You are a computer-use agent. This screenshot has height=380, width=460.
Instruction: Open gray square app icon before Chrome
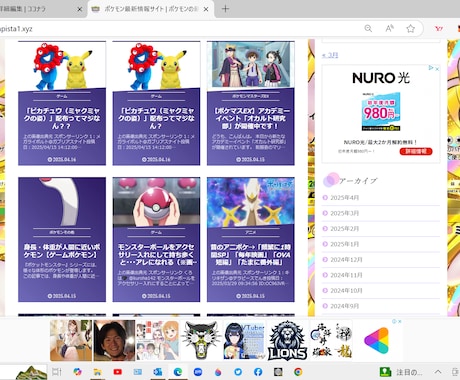pos(278,372)
